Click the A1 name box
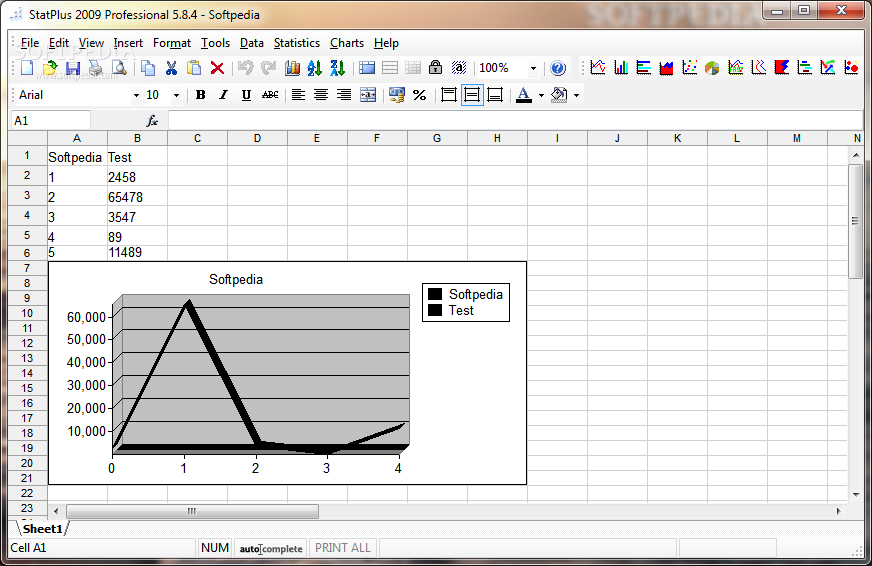Viewport: 872px width, 566px height. tap(50, 121)
